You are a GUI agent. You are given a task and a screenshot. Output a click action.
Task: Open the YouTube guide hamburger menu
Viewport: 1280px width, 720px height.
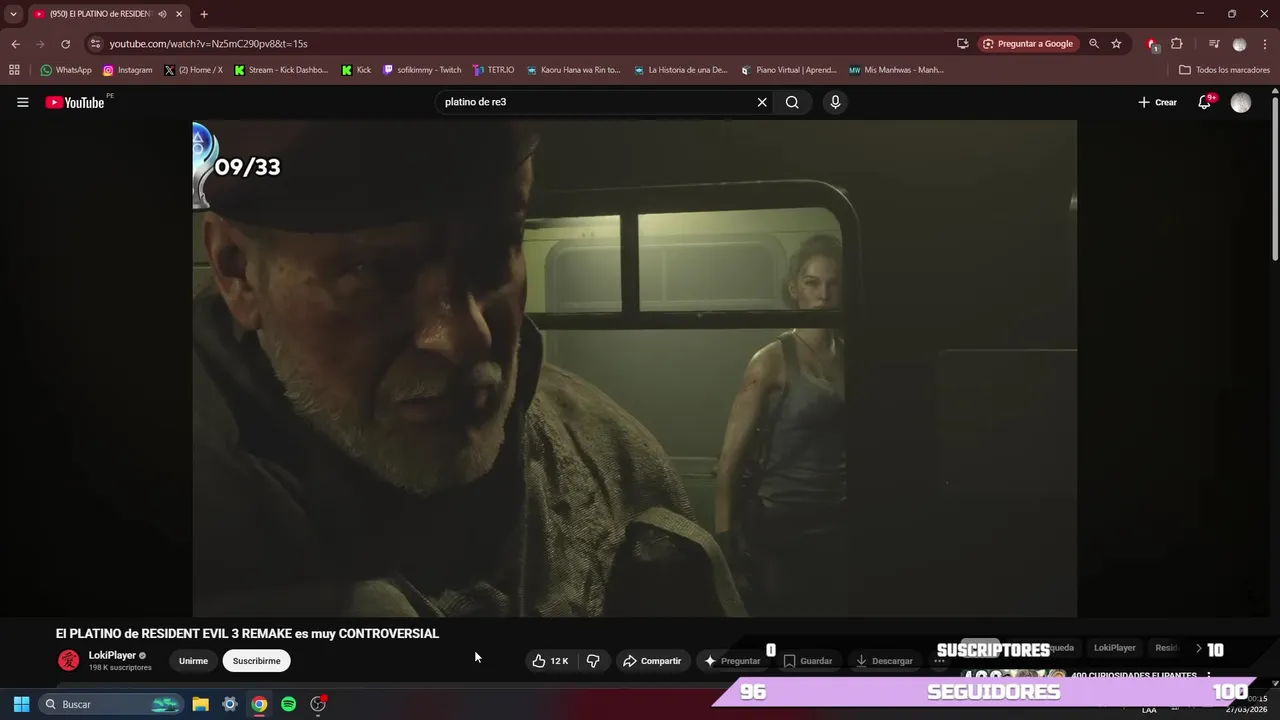22,102
